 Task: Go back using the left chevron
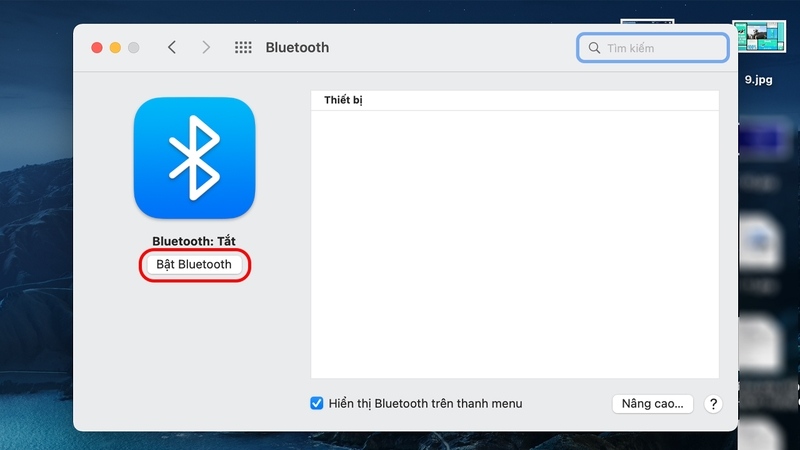[172, 47]
